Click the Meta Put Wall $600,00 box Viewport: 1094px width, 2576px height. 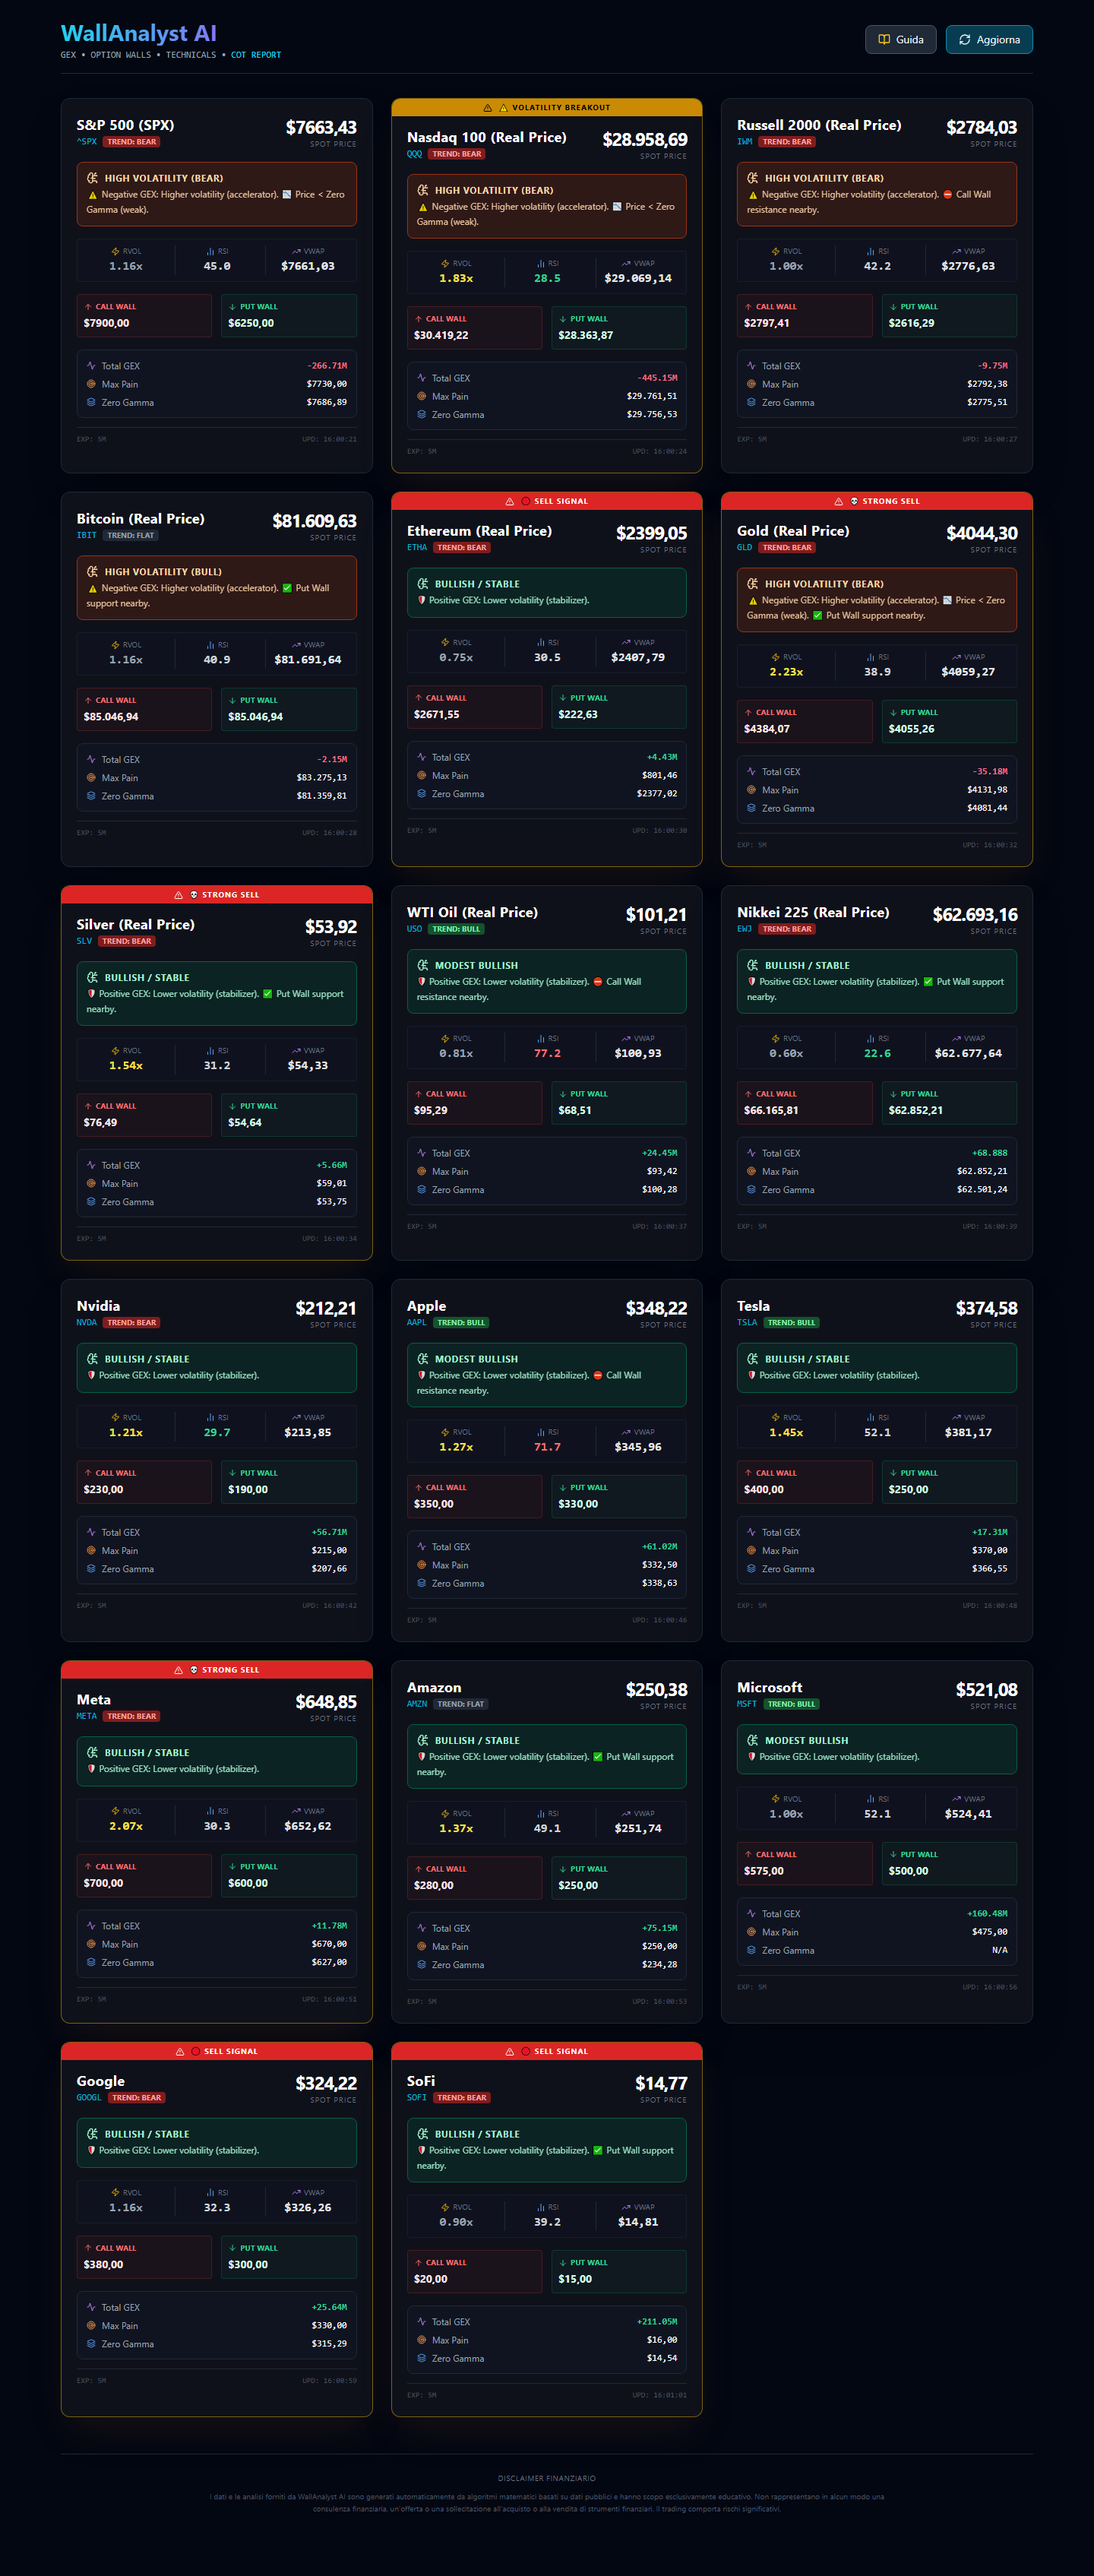pos(289,1875)
